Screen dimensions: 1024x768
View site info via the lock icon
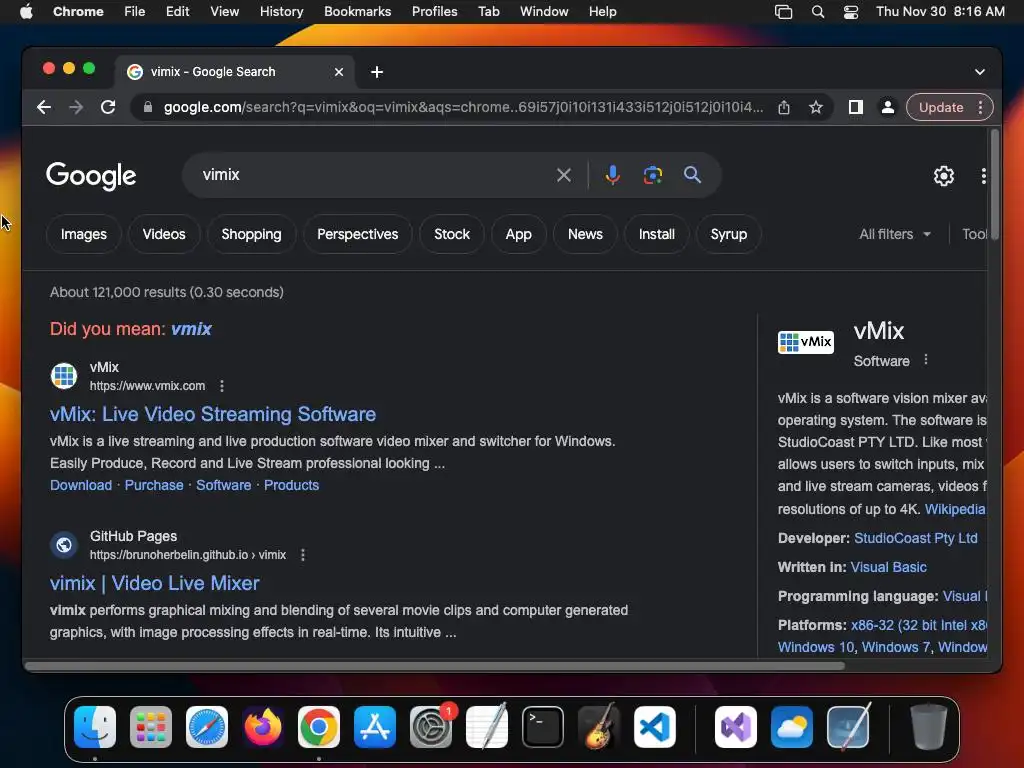pos(148,107)
